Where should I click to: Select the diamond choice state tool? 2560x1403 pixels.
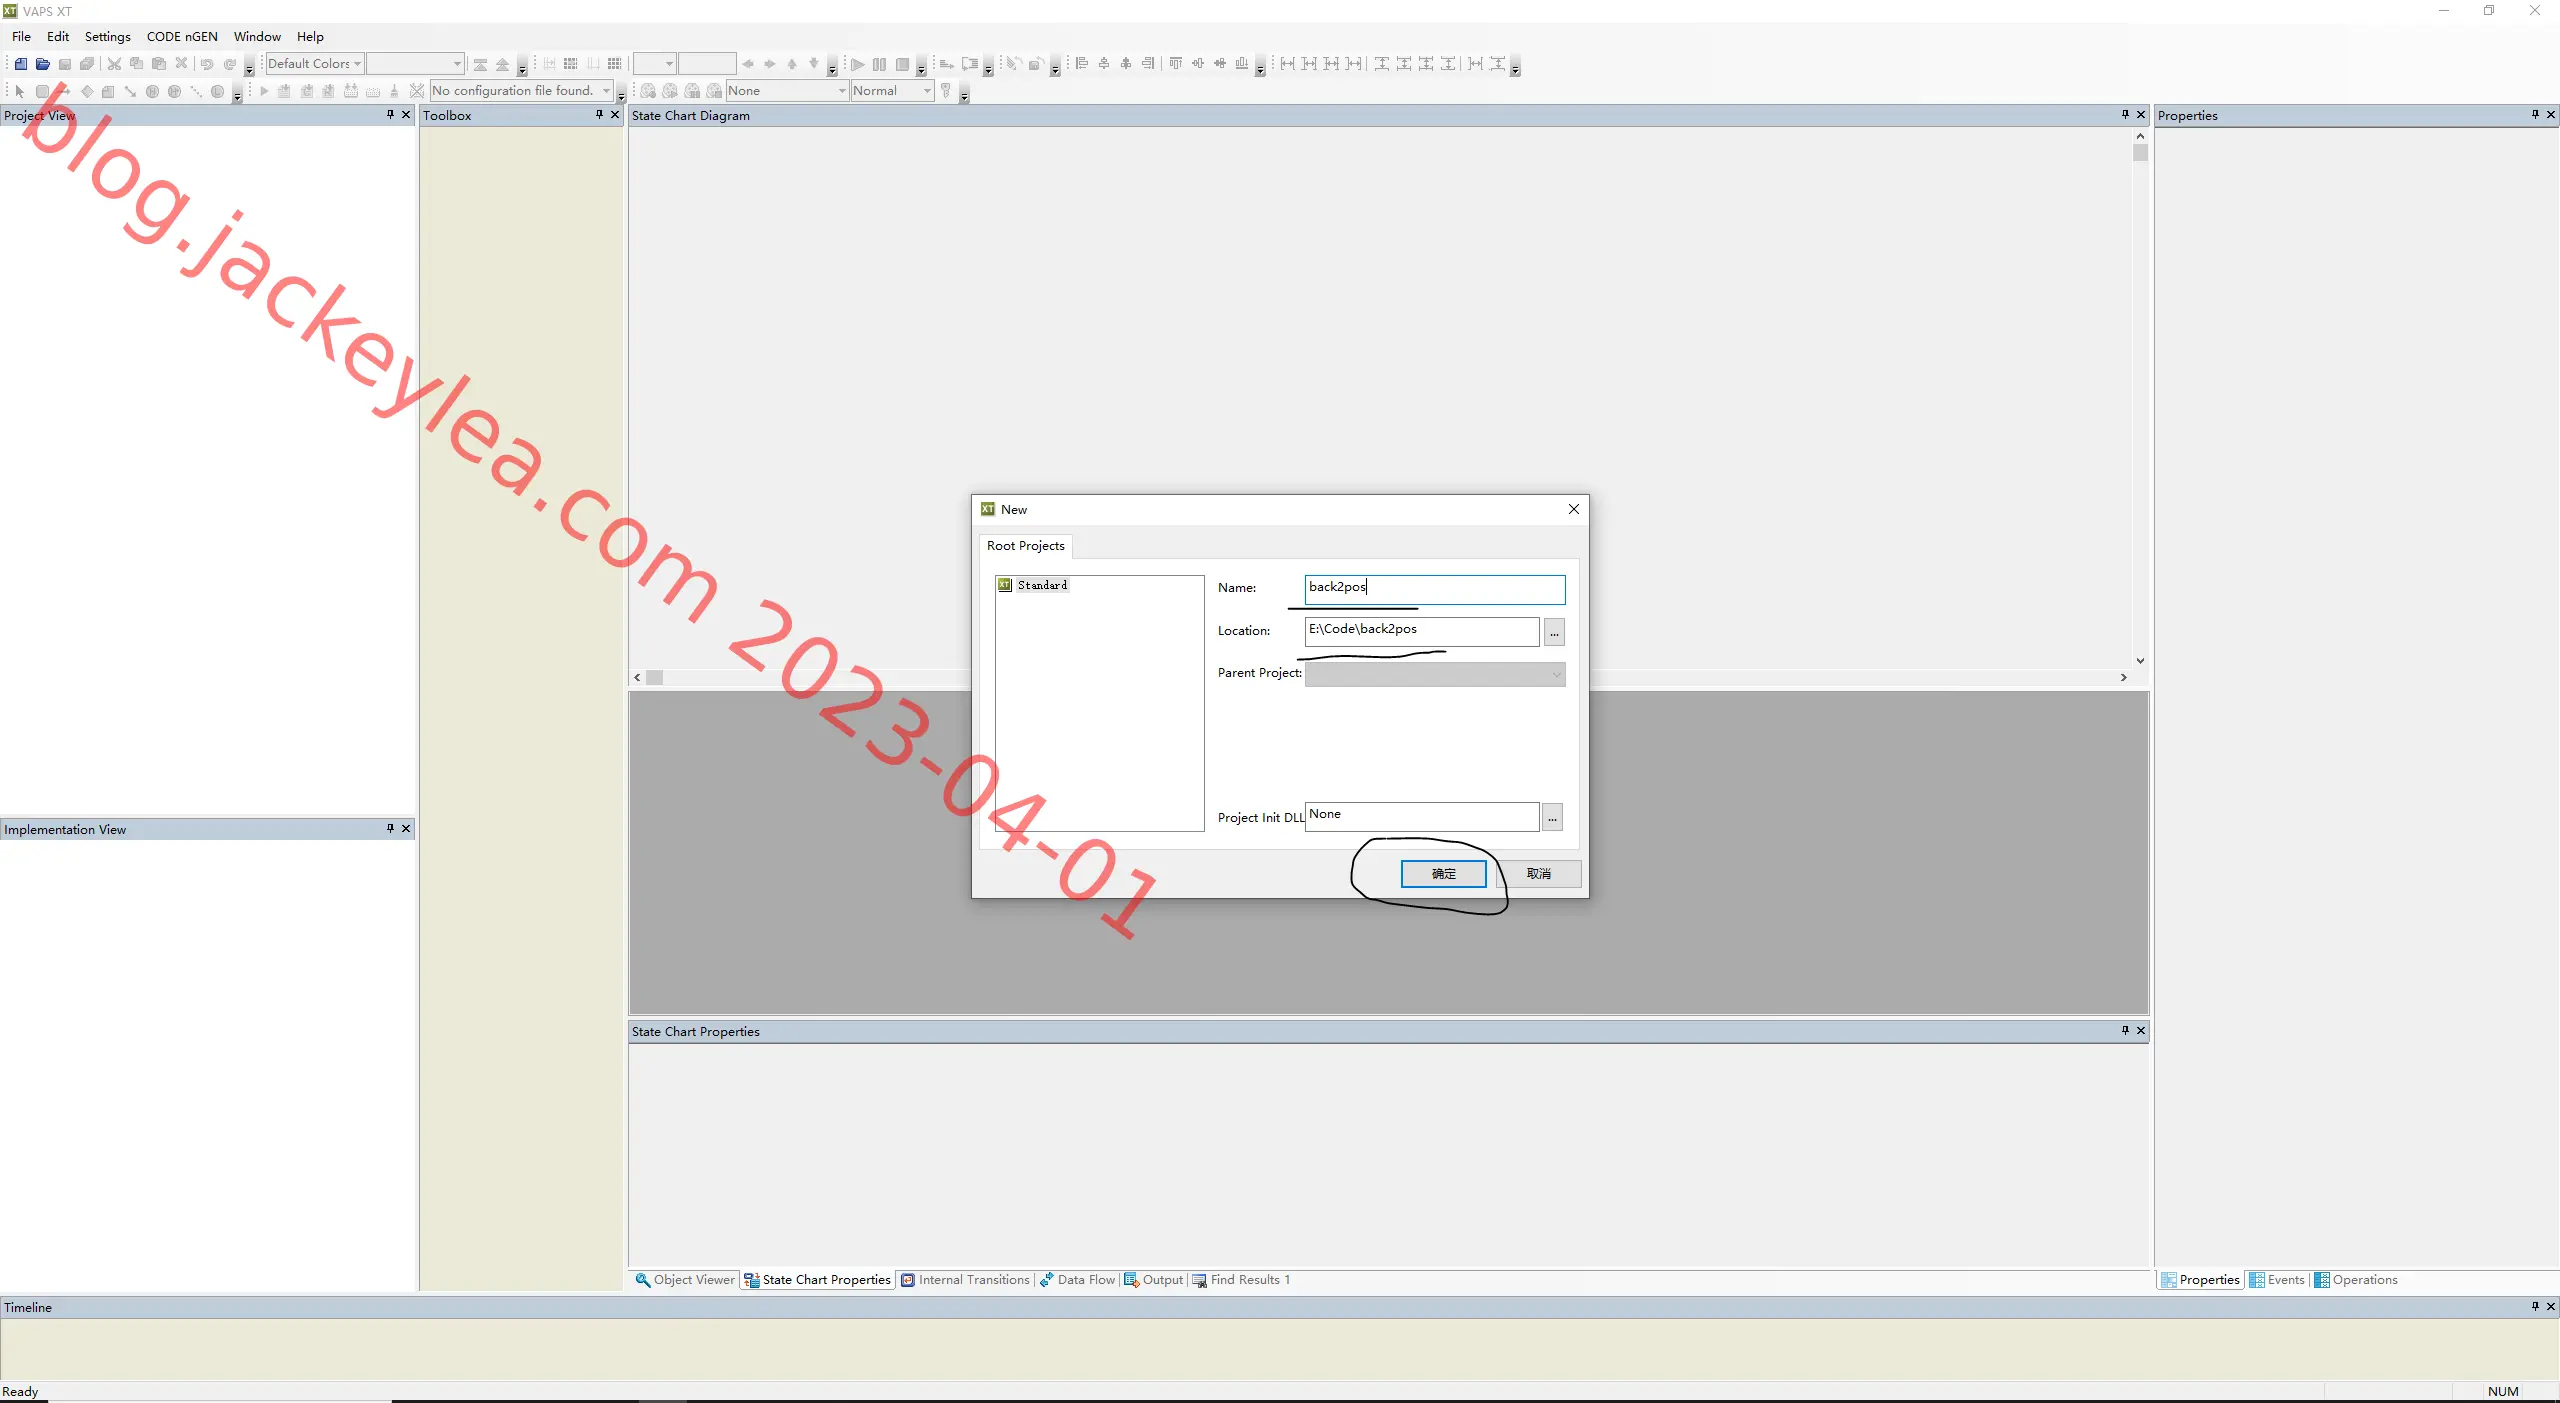(x=87, y=91)
